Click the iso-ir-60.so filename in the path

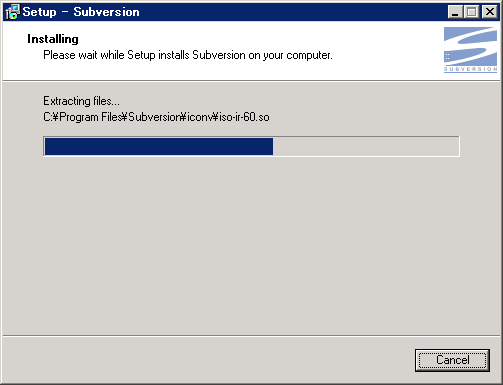[x=244, y=117]
